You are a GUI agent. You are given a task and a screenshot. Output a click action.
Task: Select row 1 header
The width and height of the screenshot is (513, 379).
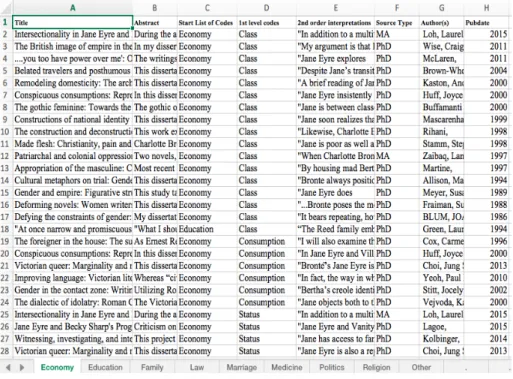pos(5,22)
